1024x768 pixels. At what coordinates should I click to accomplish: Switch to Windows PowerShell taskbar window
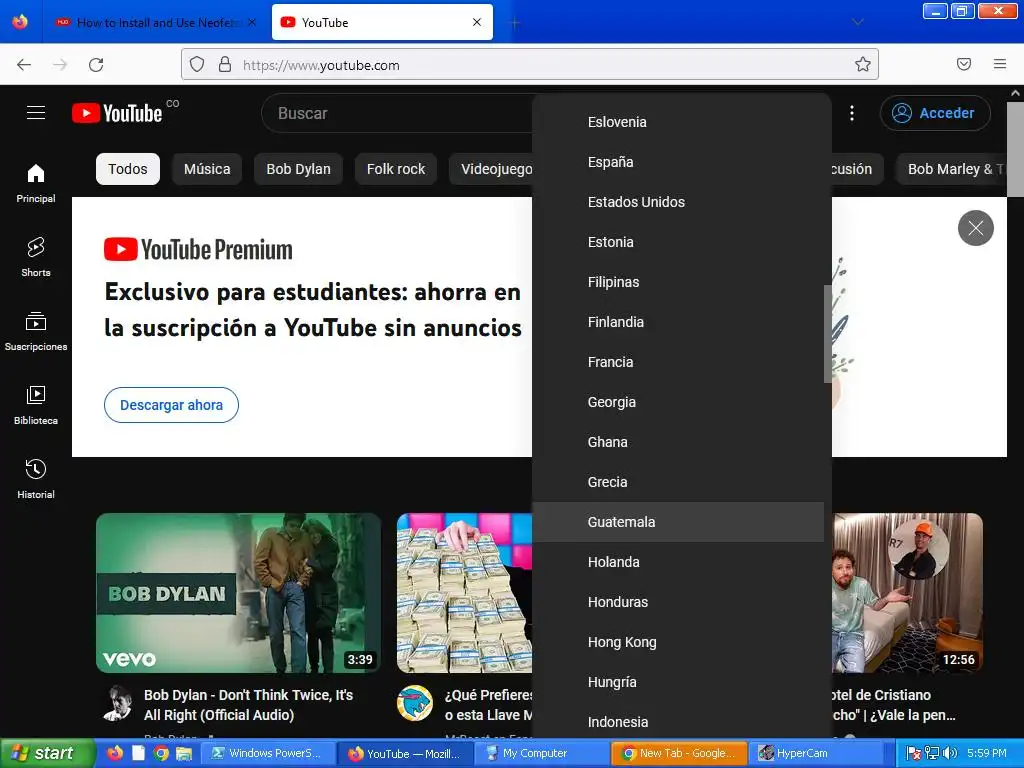pos(268,753)
